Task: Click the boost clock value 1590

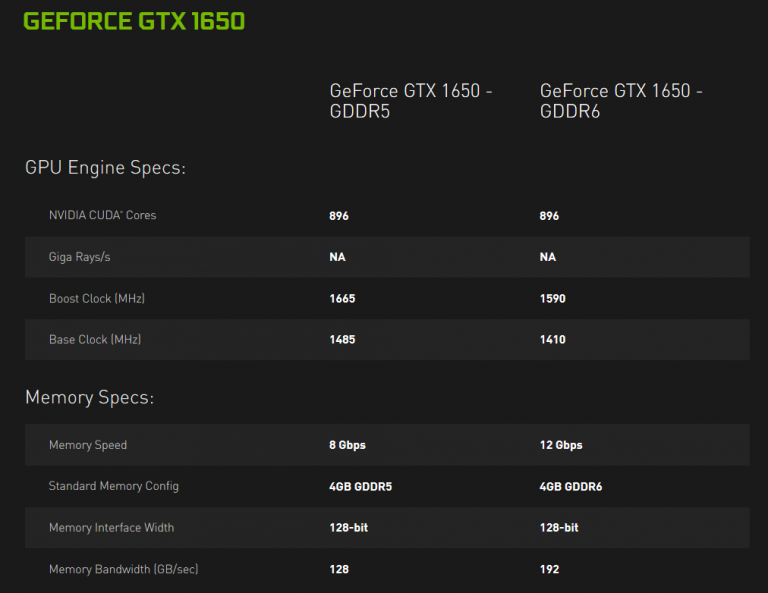Action: (x=552, y=299)
